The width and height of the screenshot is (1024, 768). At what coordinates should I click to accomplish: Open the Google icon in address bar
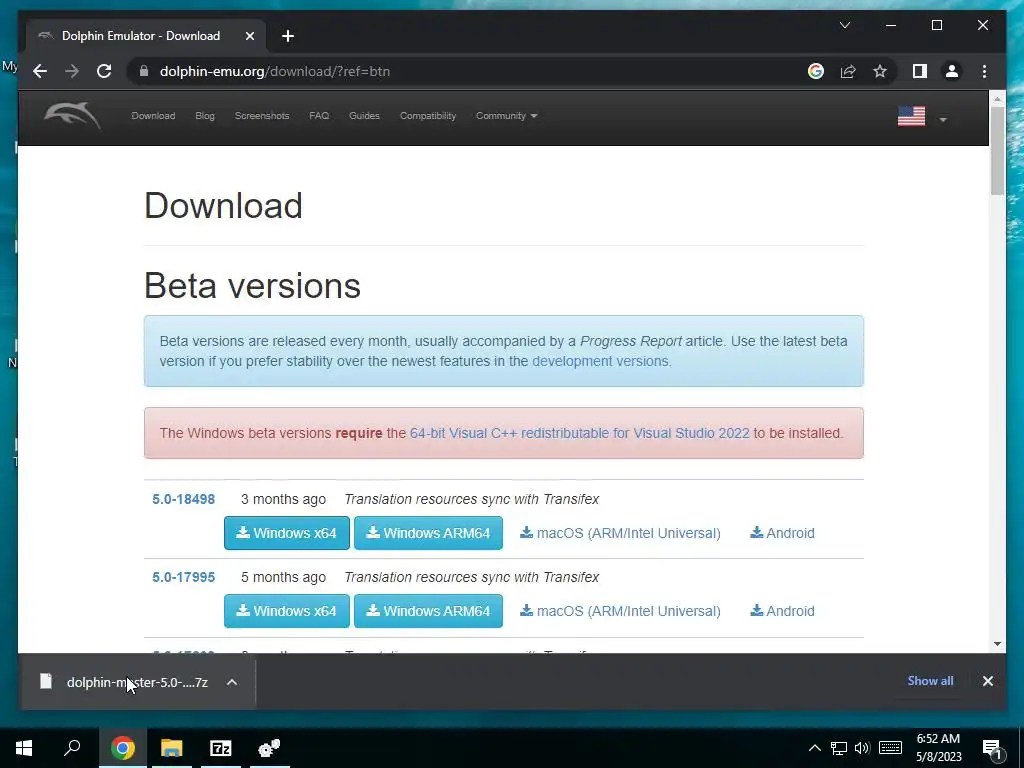point(816,71)
